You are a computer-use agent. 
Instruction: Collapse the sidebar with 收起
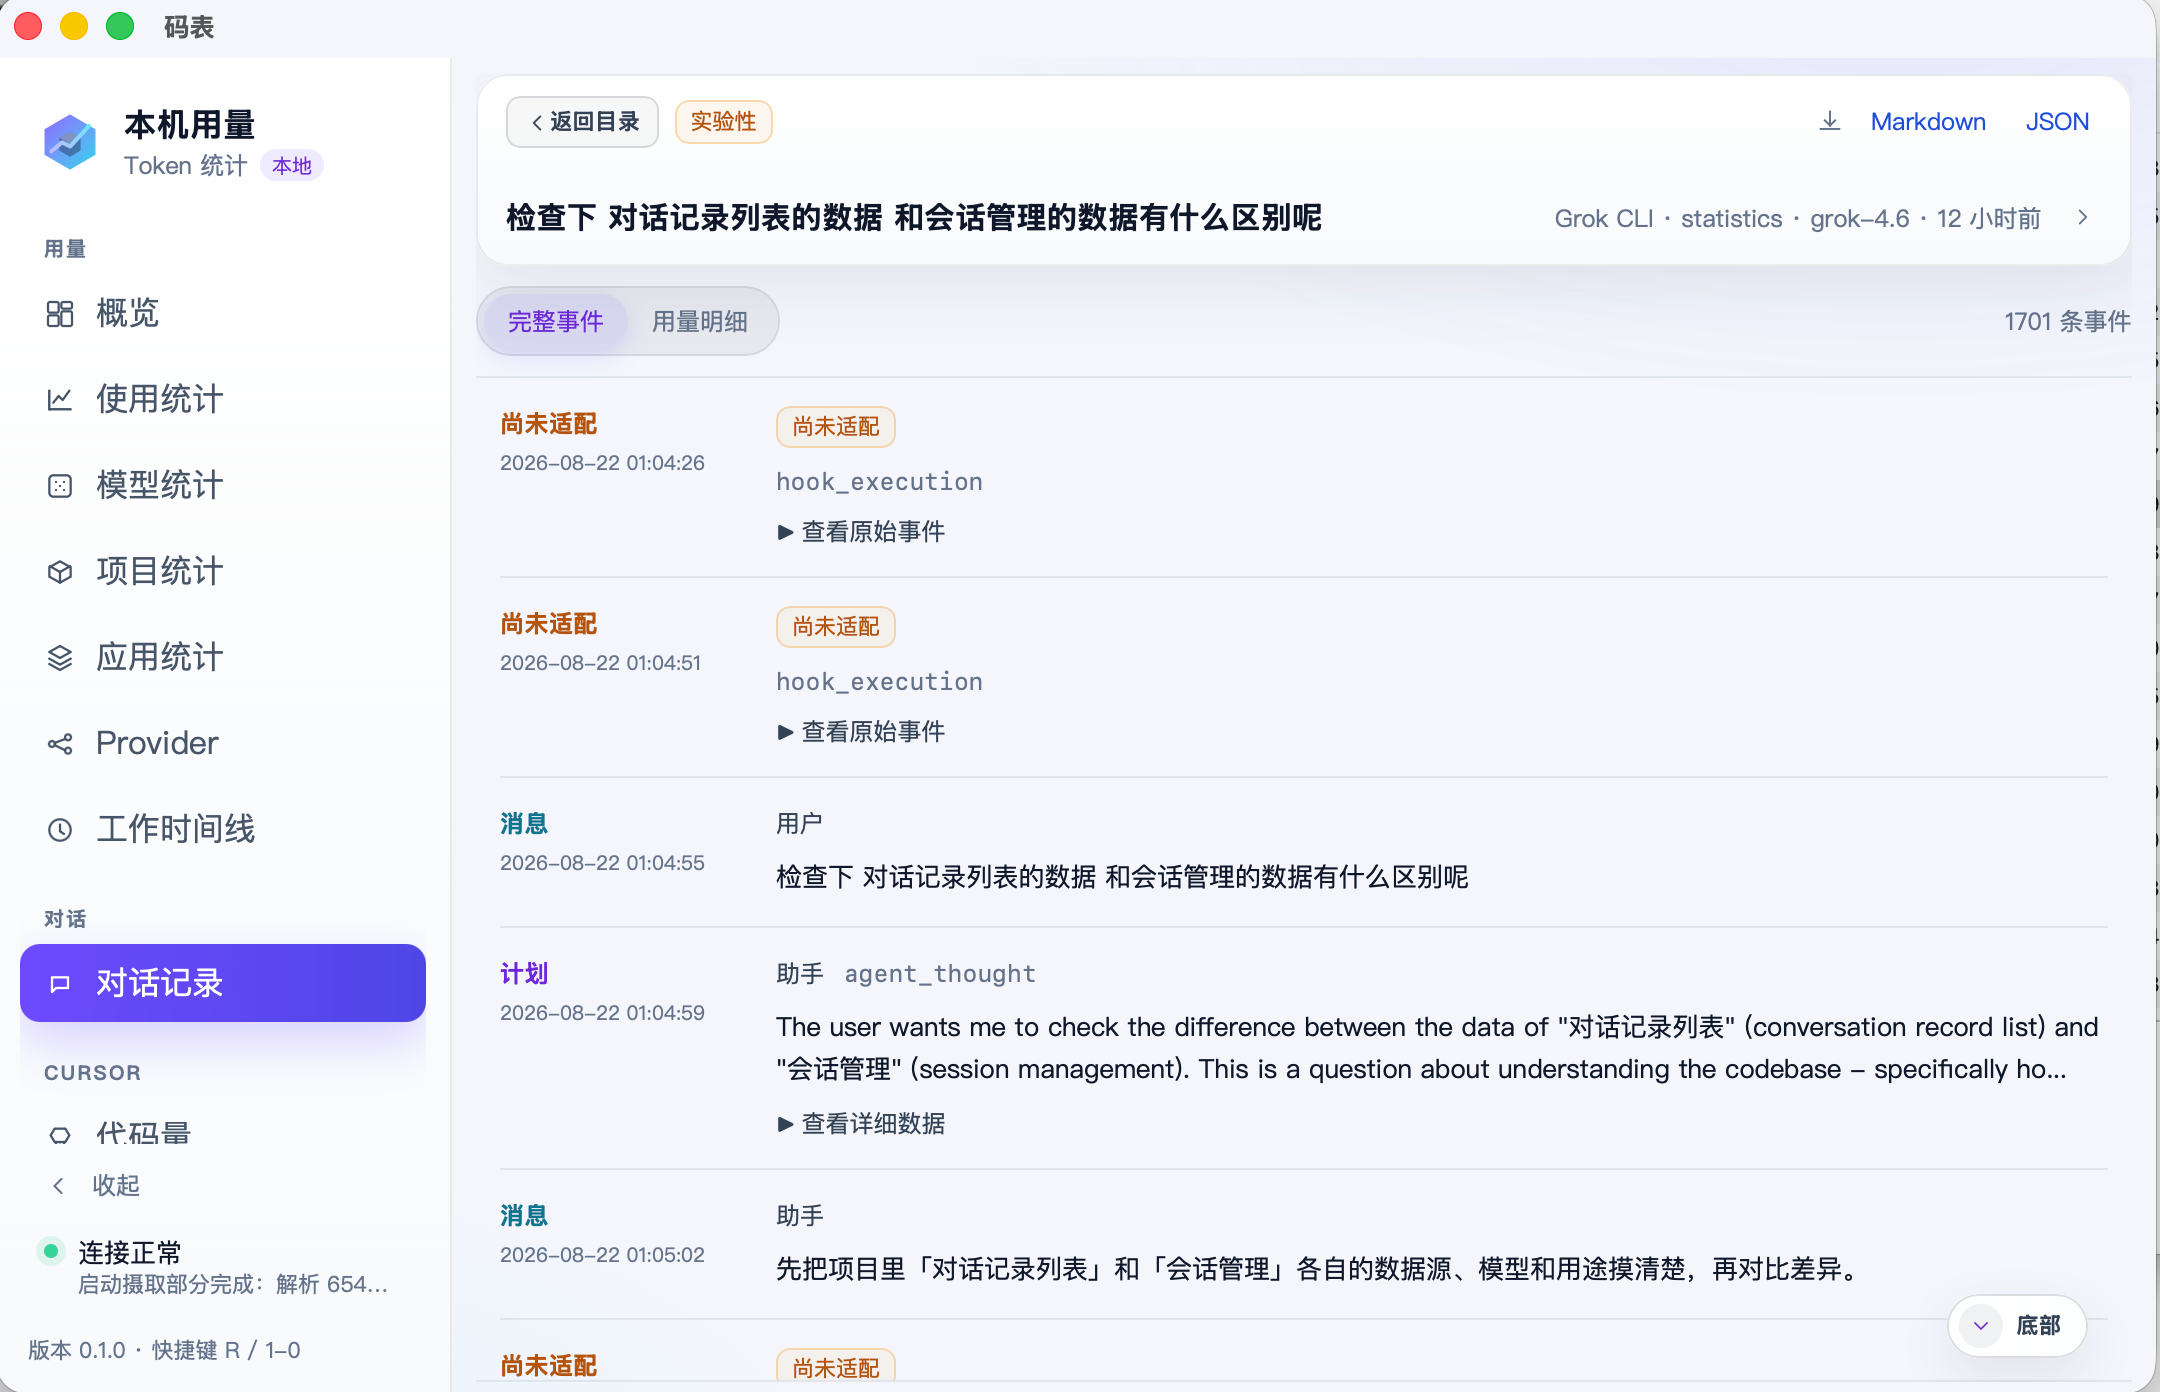tap(115, 1186)
